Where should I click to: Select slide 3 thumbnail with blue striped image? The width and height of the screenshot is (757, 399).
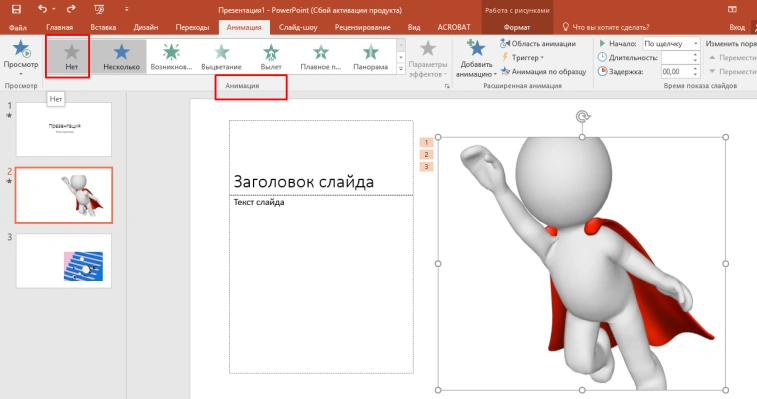[64, 261]
